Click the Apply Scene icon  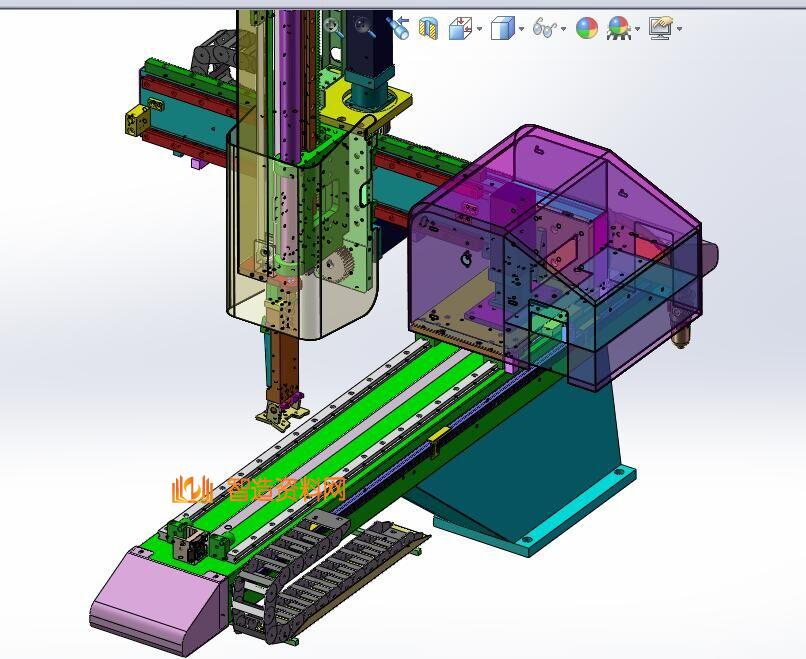[619, 28]
